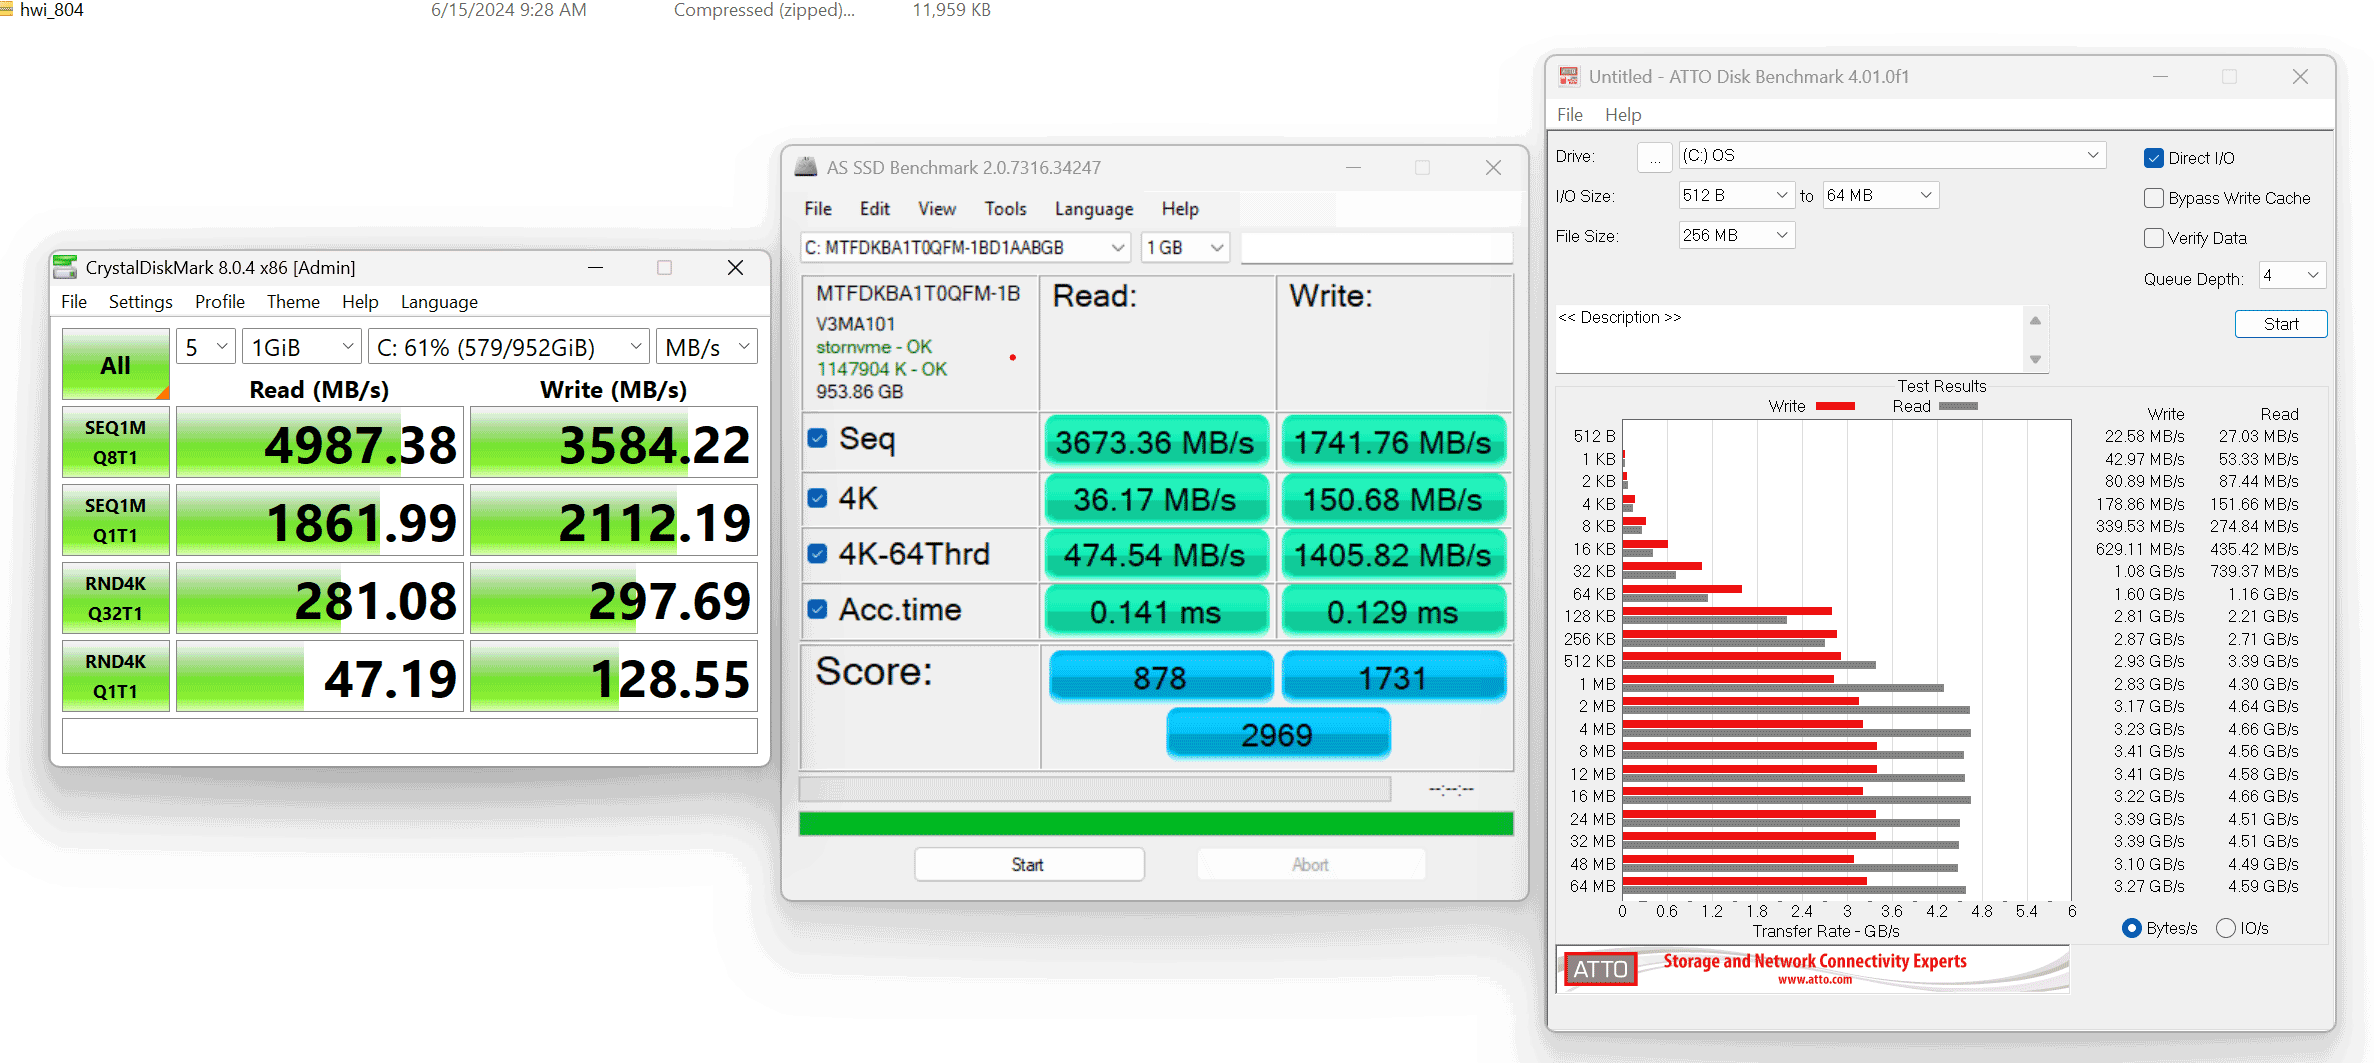This screenshot has width=2374, height=1063.
Task: Open the MTFDKBA1T0QFM drive dropdown in AS SSD
Action: click(965, 247)
